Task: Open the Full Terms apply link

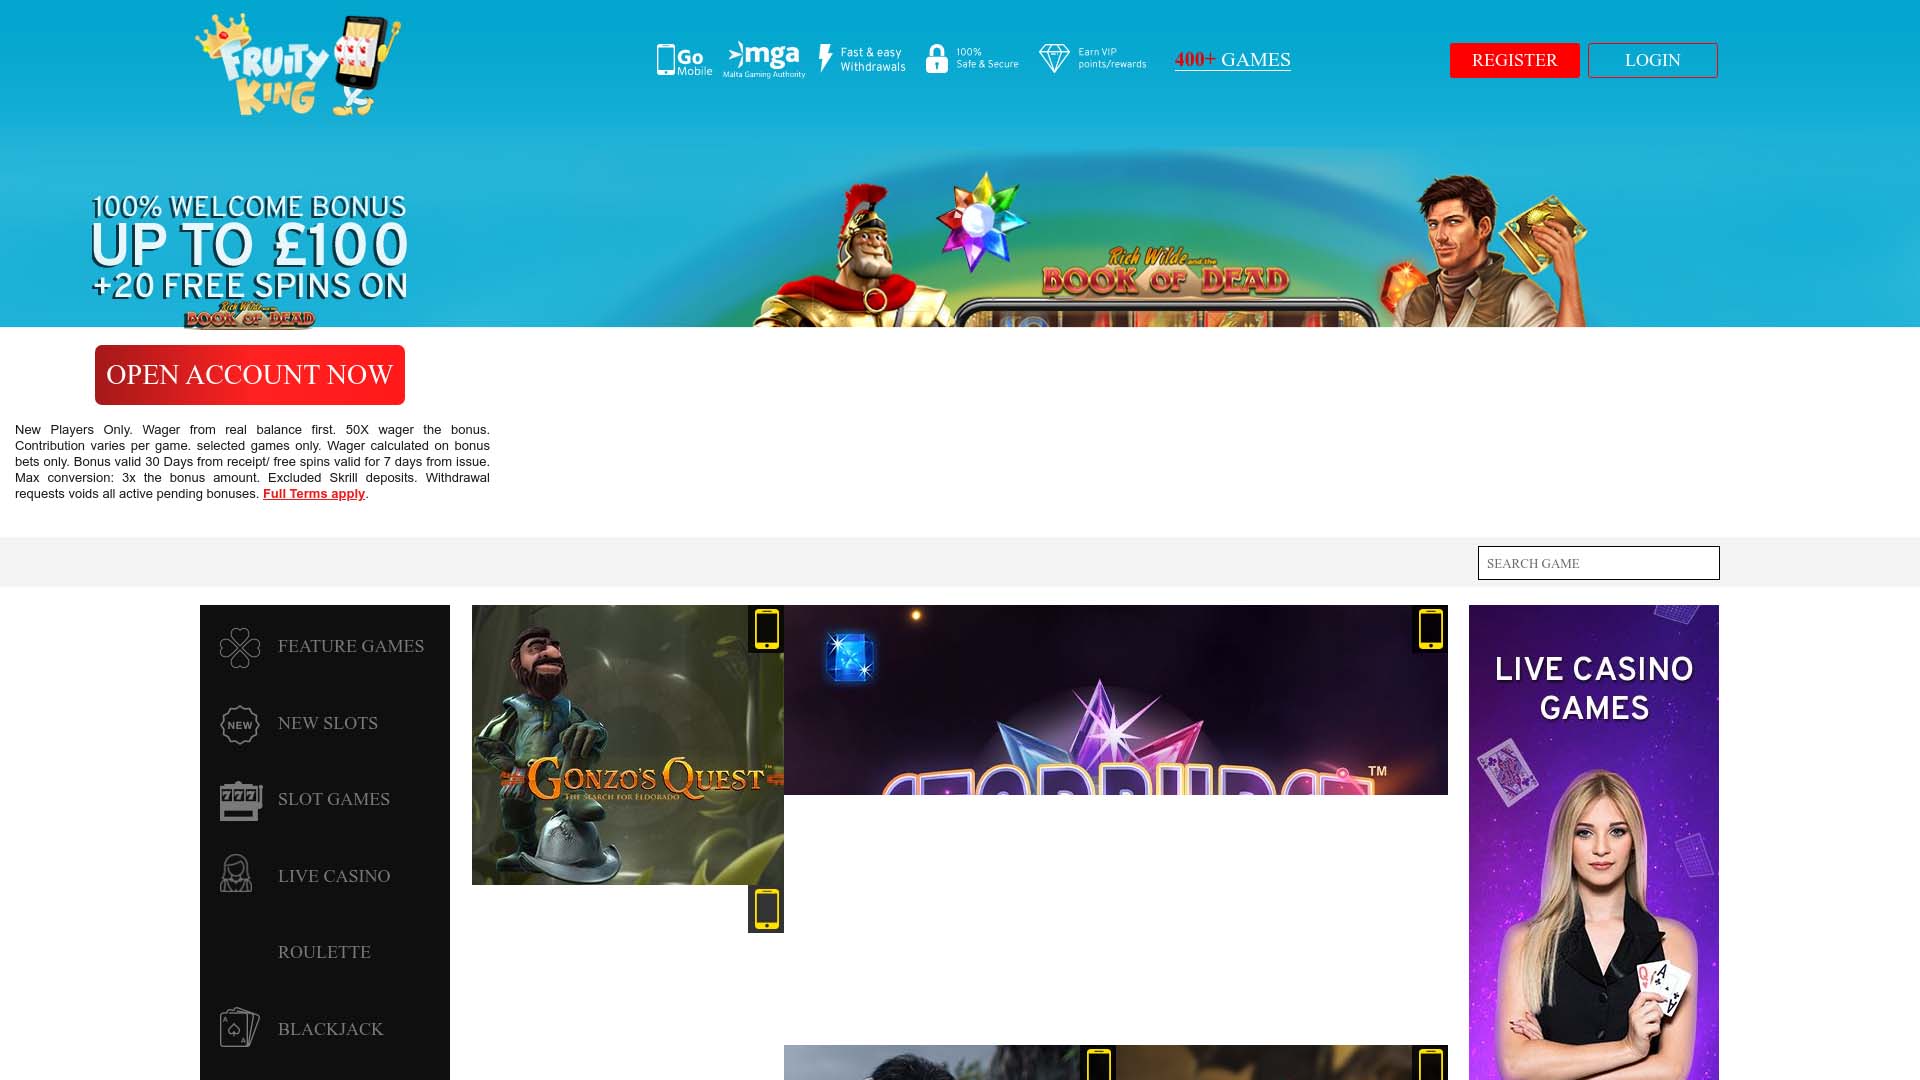Action: (x=313, y=493)
